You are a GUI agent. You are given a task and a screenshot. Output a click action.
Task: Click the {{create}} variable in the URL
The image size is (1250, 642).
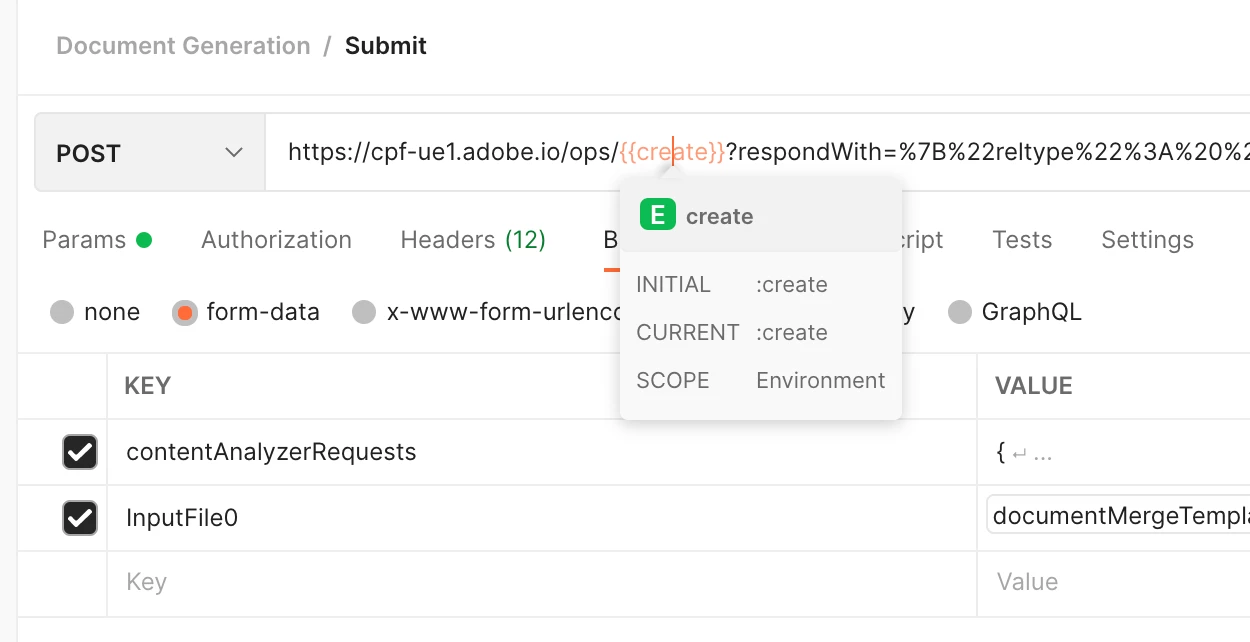click(672, 153)
